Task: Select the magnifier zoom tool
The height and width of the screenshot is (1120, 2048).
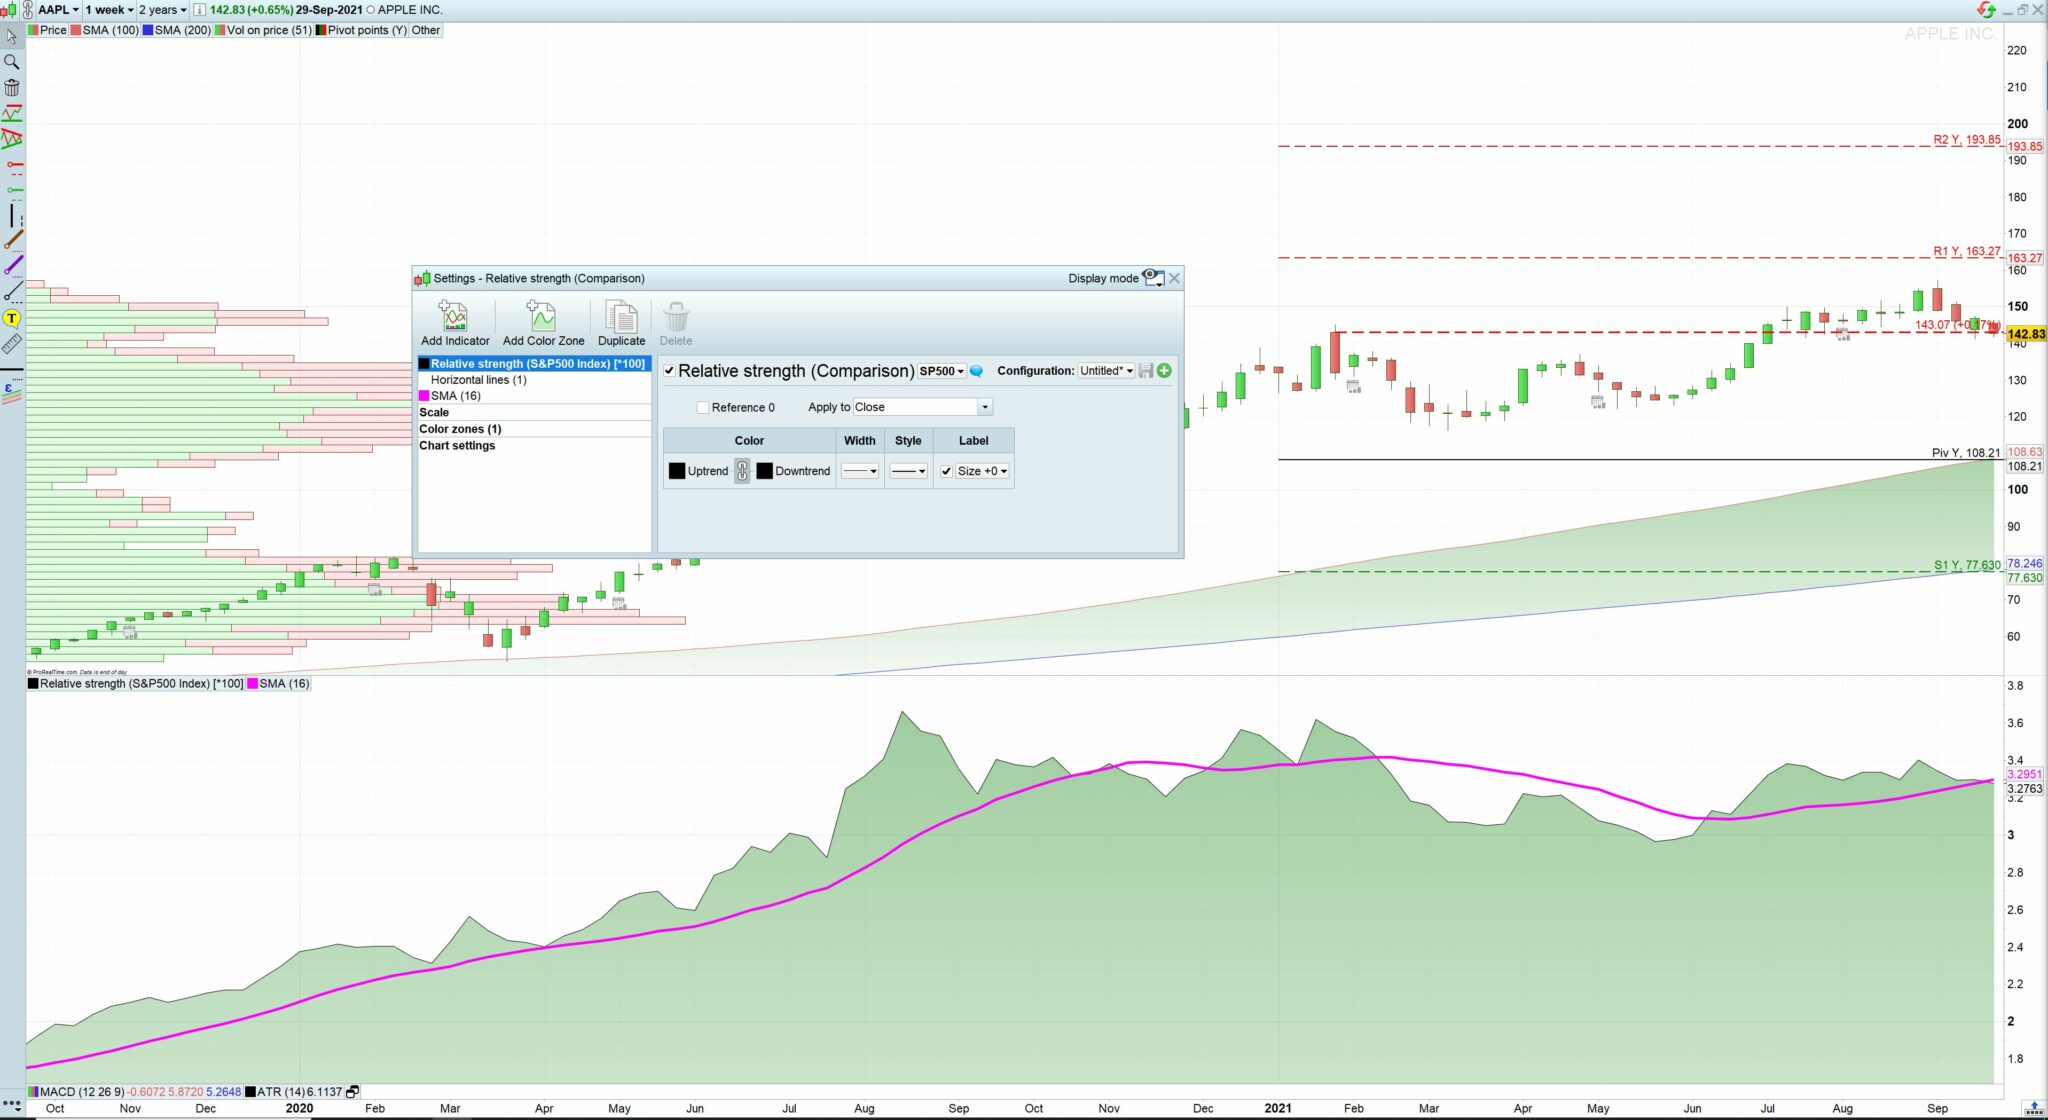Action: pos(12,62)
